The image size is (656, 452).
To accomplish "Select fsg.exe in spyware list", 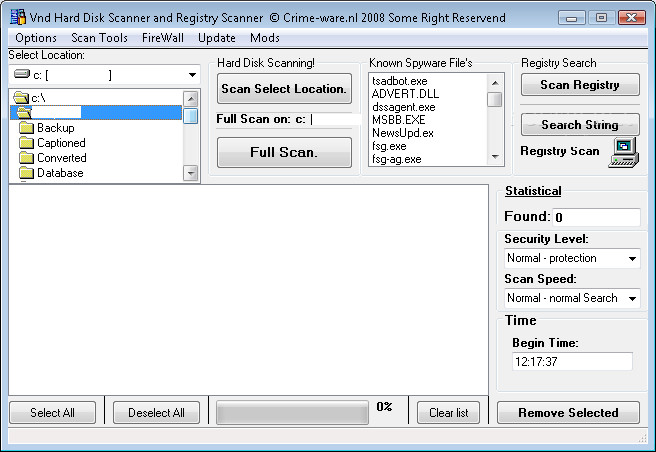I will tap(389, 146).
